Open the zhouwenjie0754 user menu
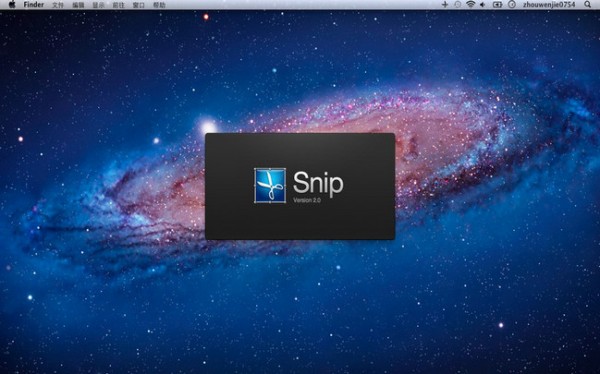Screen dimensions: 600x374 [x=549, y=5]
